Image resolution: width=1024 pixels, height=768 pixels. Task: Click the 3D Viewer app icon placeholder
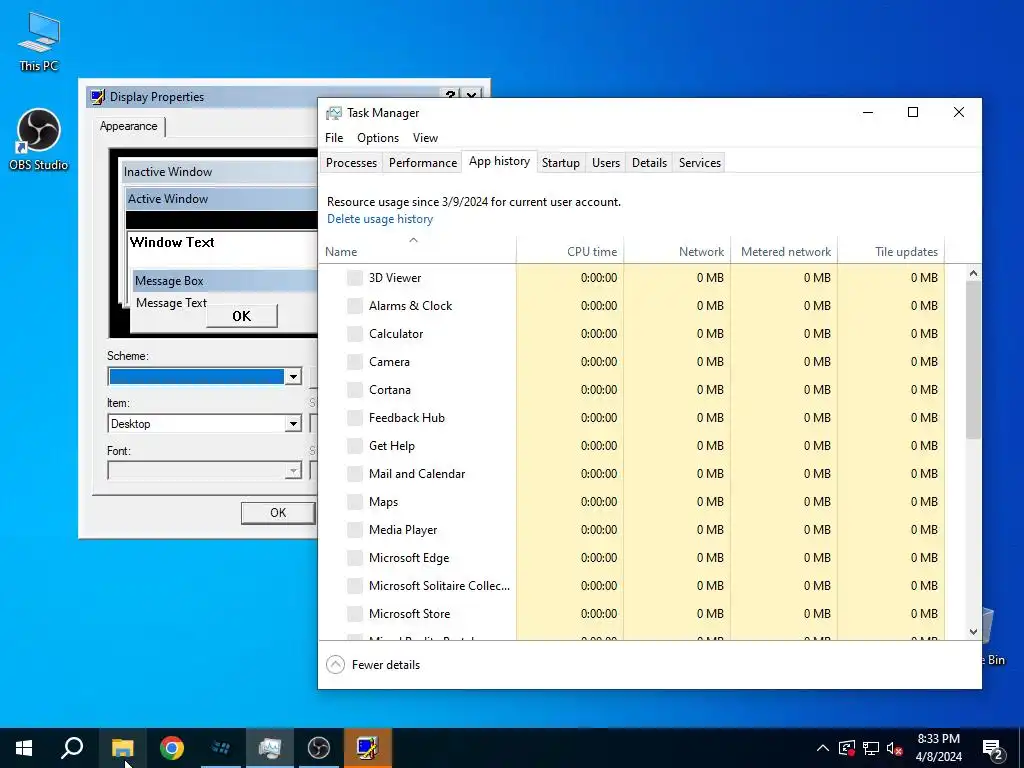click(x=355, y=278)
